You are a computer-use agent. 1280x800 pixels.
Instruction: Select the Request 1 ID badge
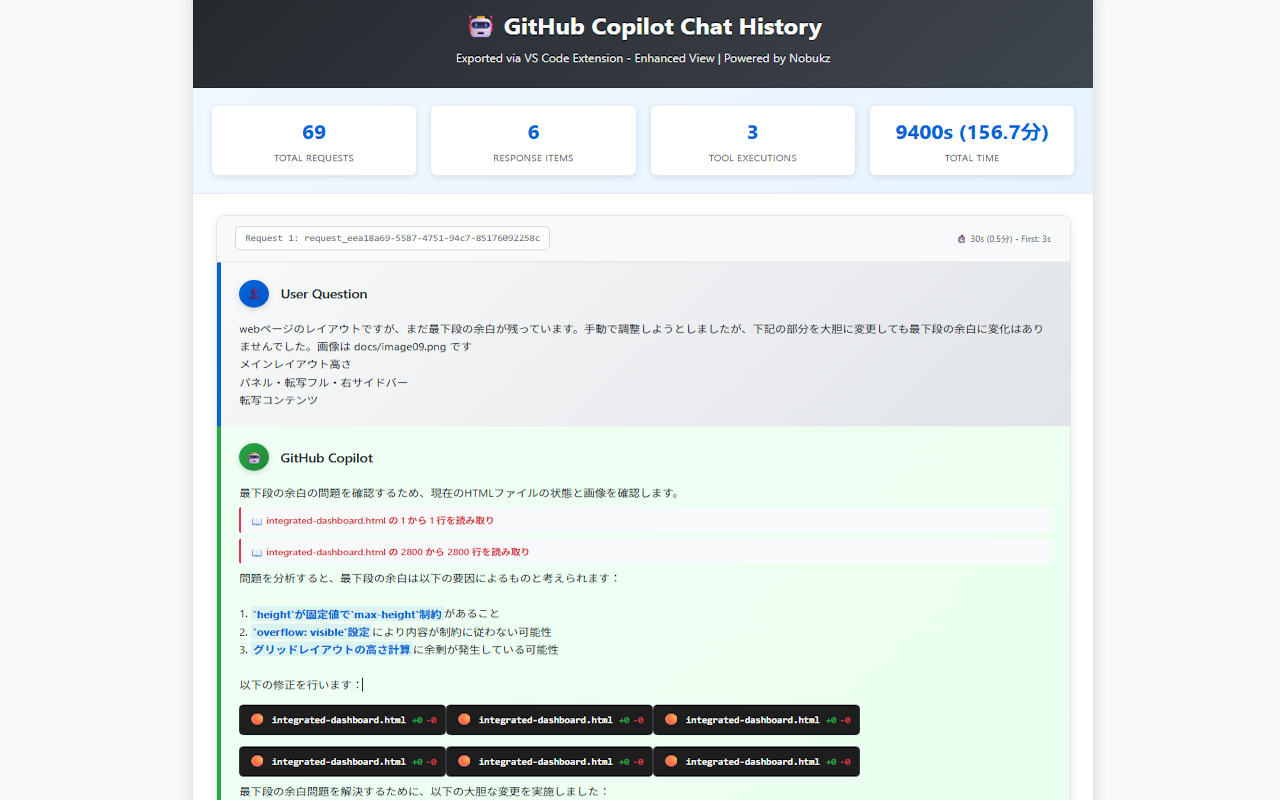(x=392, y=238)
